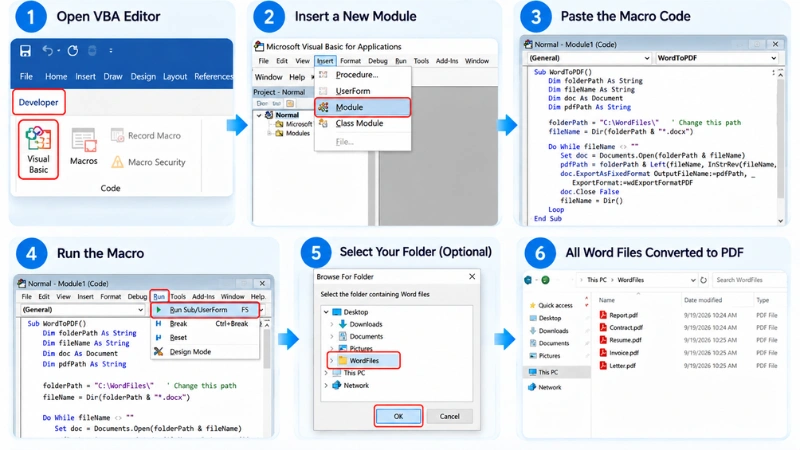Choose Module from the Insert menu
800x450 pixels.
coord(363,107)
